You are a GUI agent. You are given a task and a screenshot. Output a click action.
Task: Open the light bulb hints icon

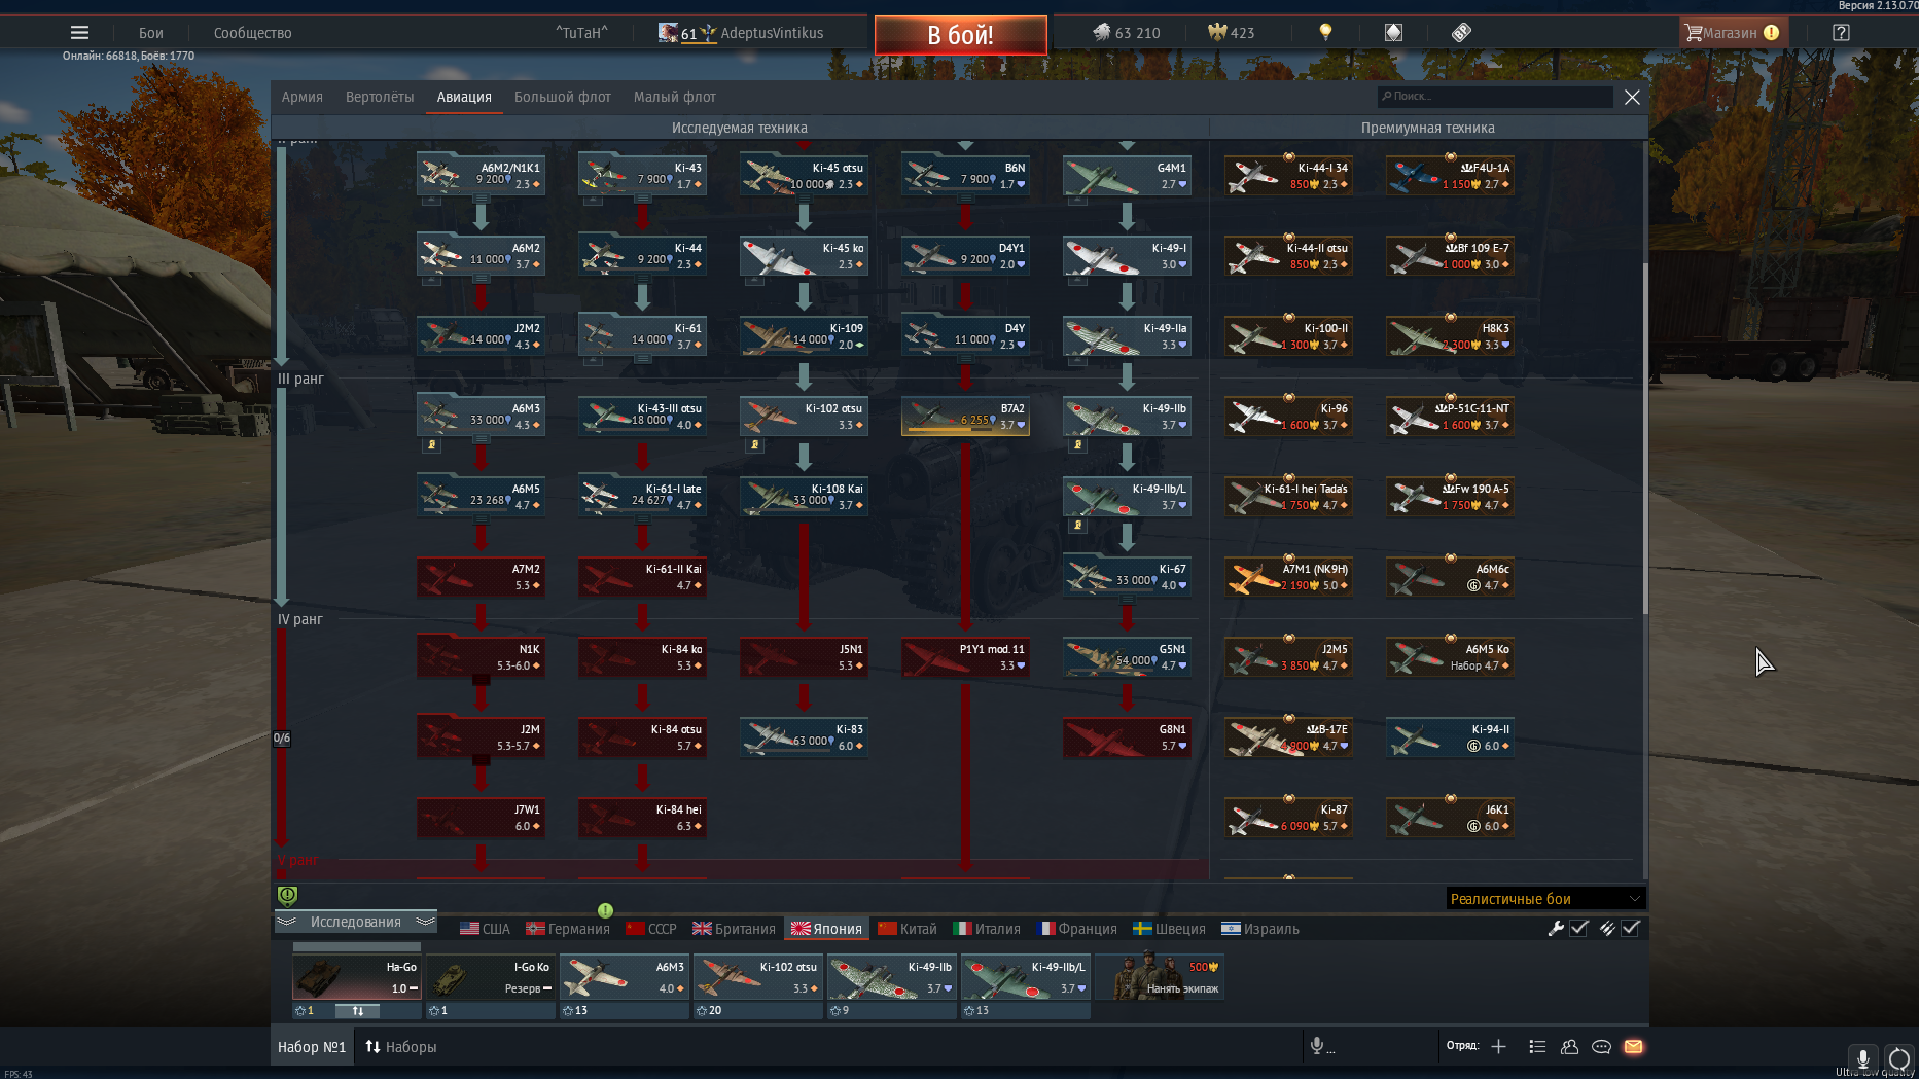[1325, 33]
